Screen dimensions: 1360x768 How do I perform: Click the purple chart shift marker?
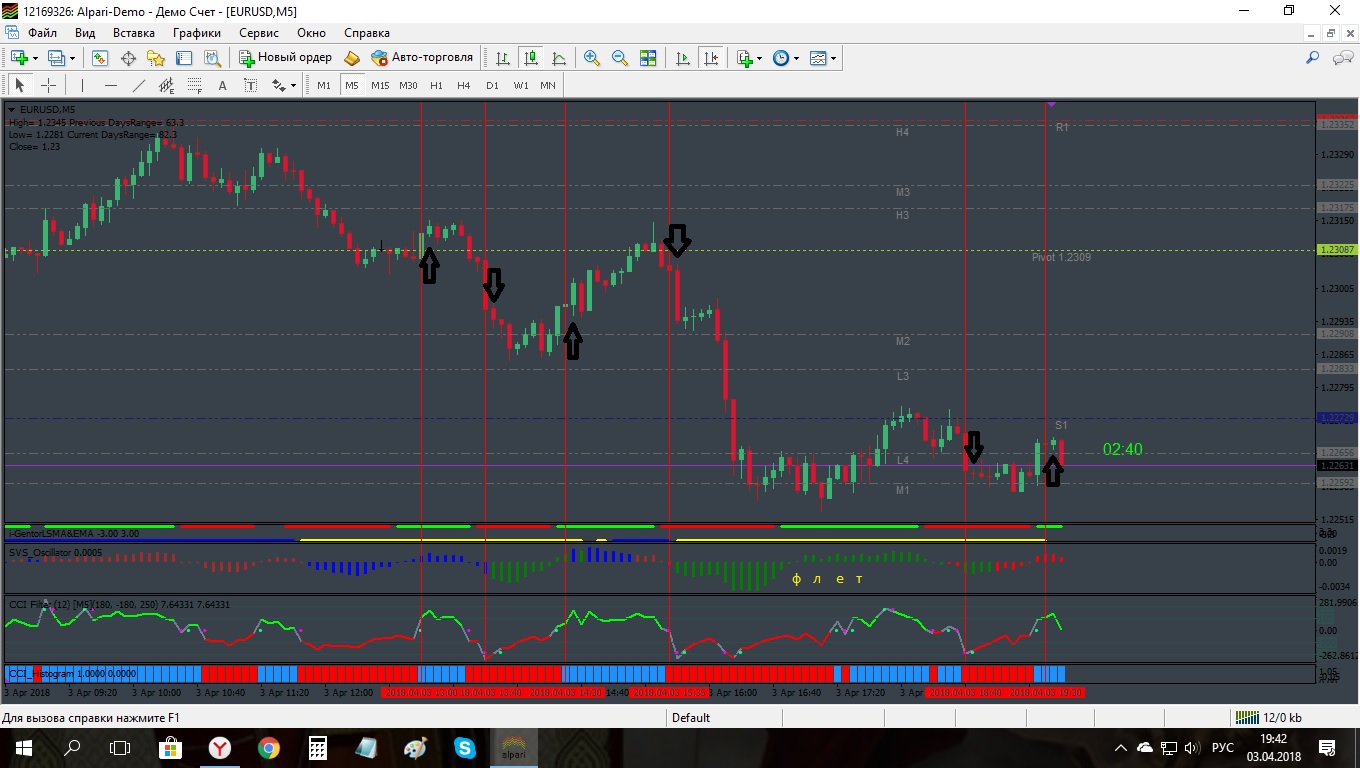1051,103
